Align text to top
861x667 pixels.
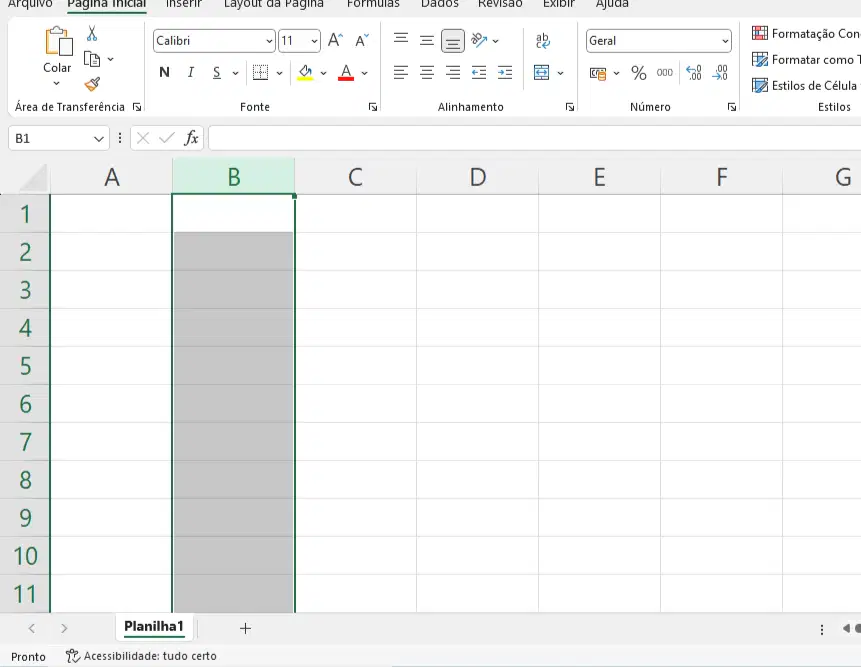[x=401, y=40]
